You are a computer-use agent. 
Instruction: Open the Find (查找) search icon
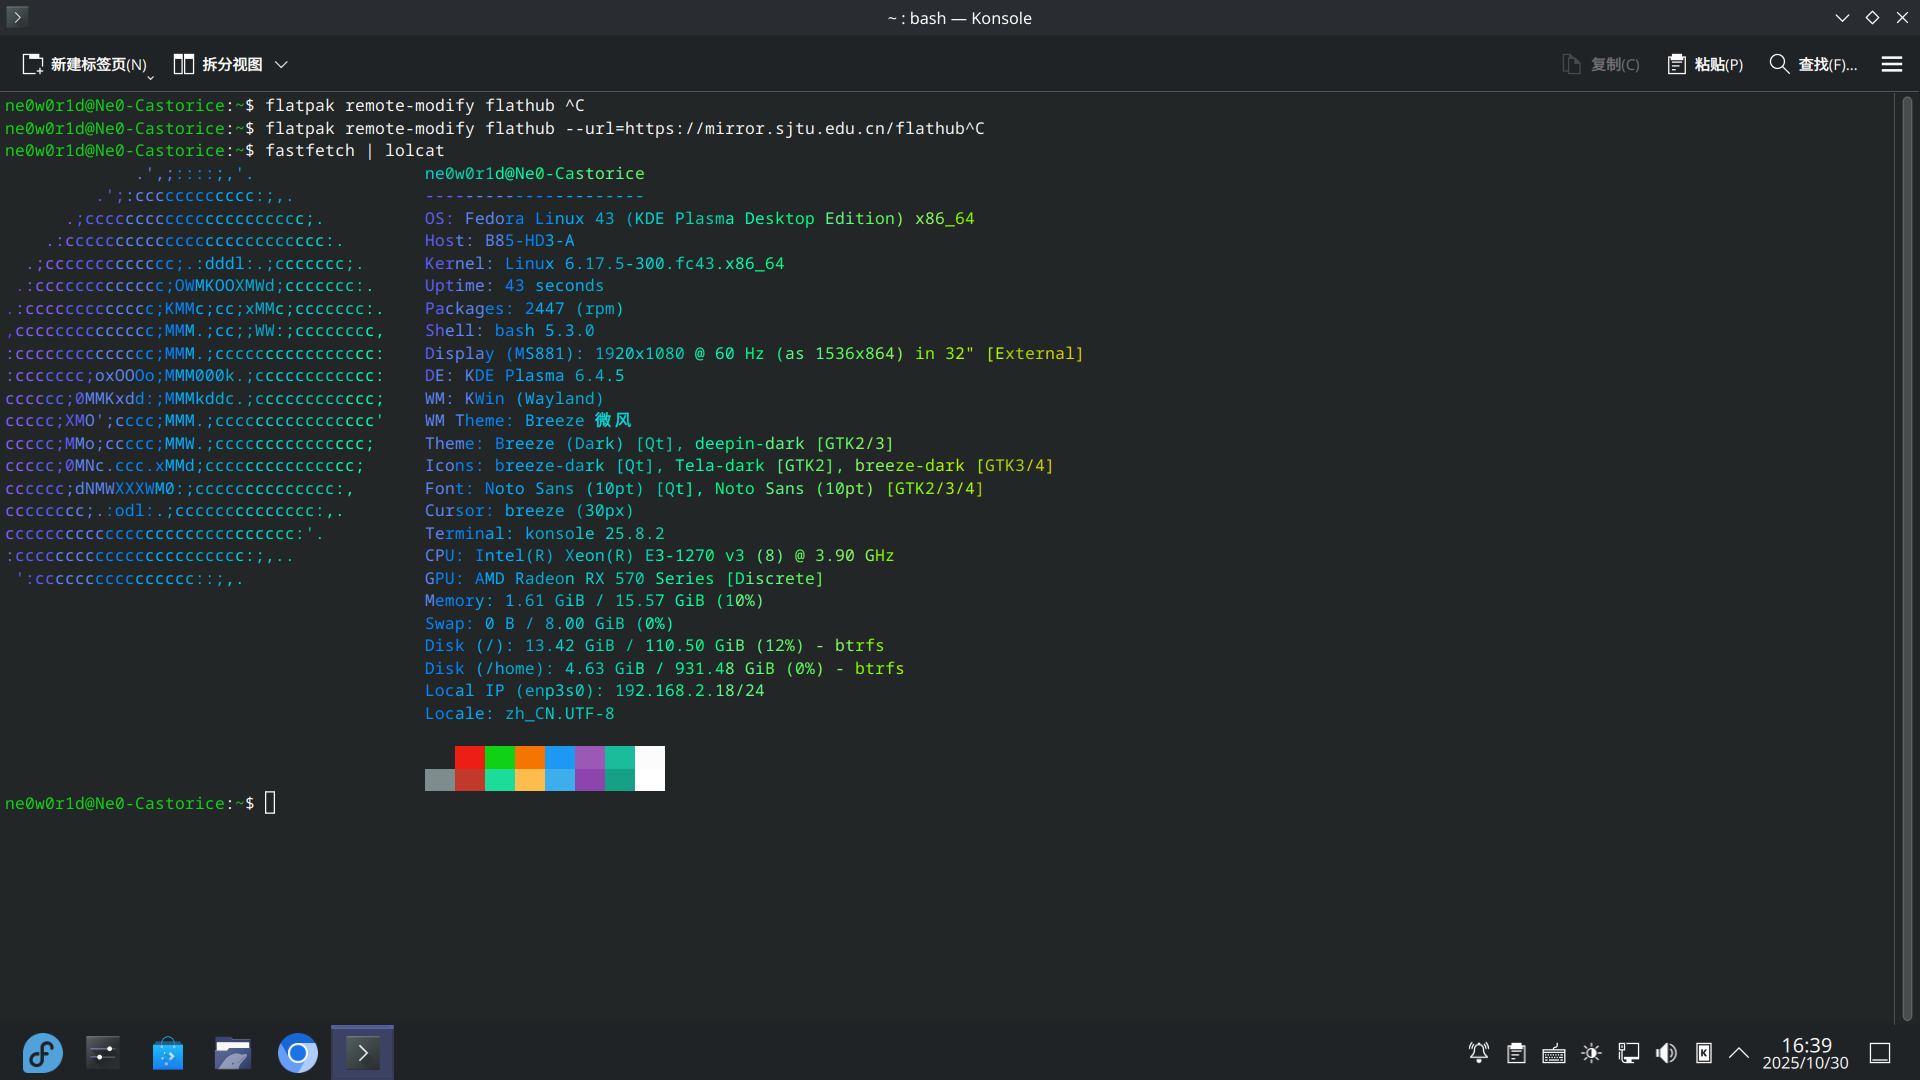coord(1780,64)
